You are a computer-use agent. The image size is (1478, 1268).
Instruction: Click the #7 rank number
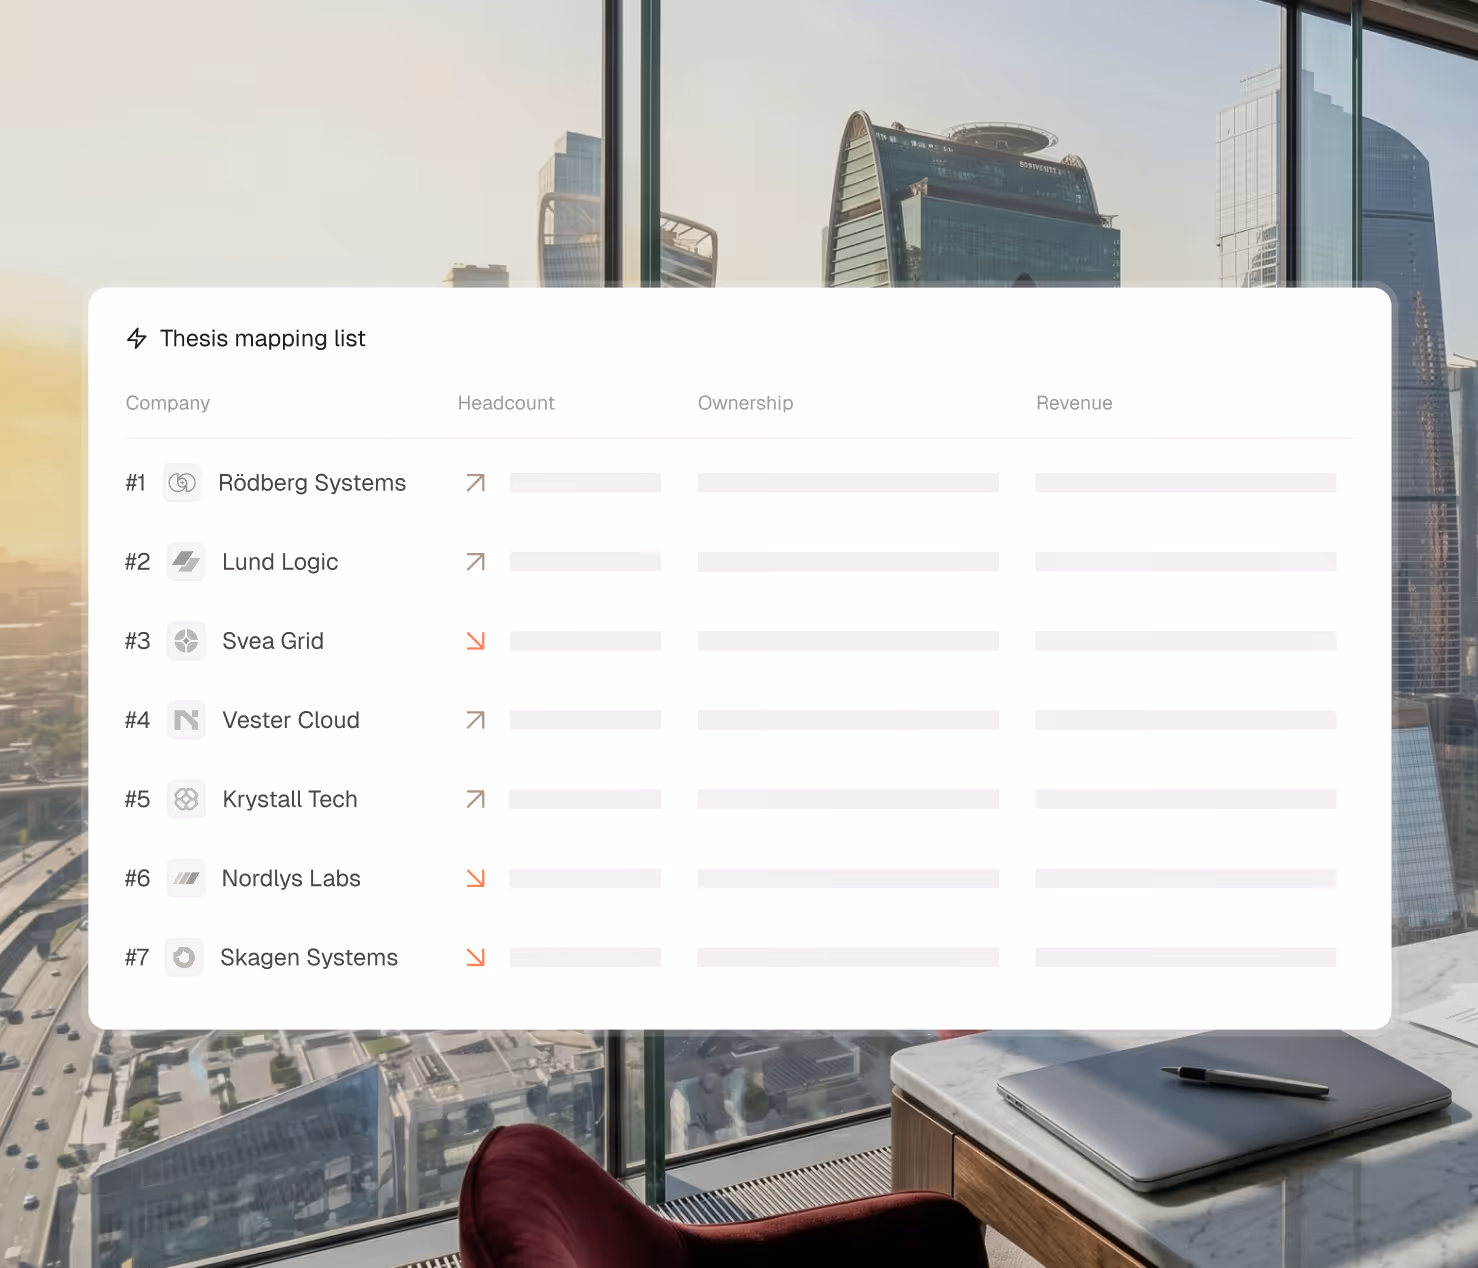137,957
